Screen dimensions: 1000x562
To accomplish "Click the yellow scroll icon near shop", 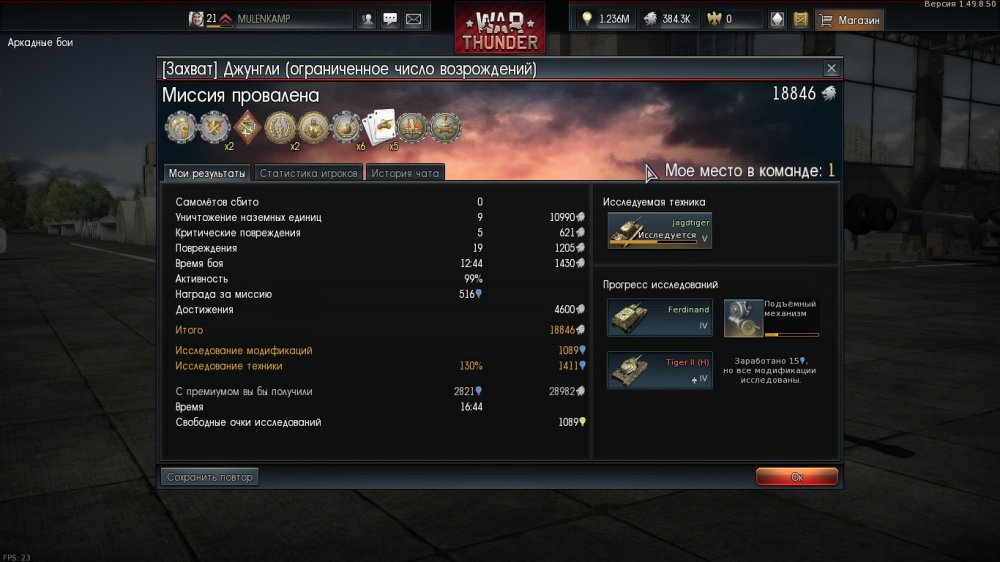I will click(x=800, y=20).
